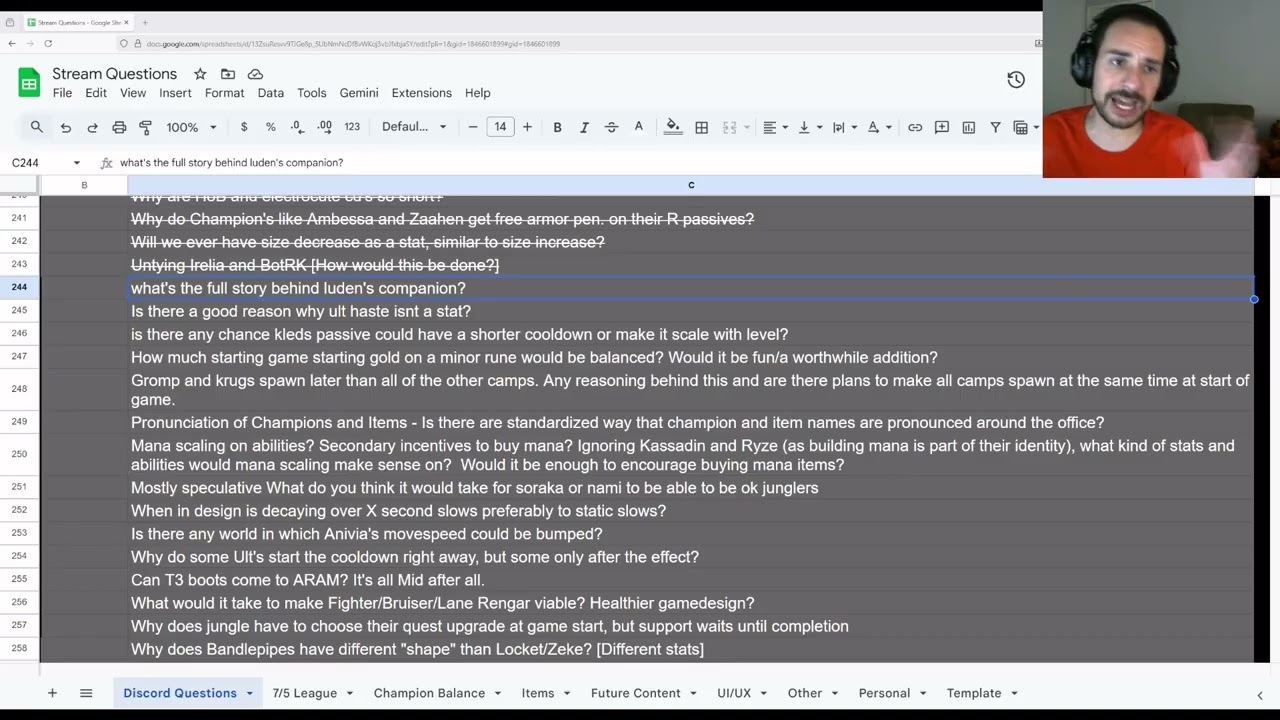The width and height of the screenshot is (1280, 720).
Task: Open vertical align dropdown
Action: coord(809,127)
